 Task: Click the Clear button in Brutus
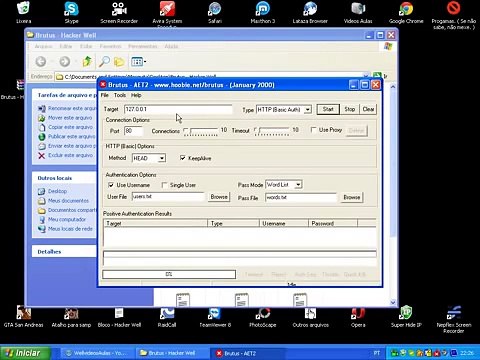pyautogui.click(x=368, y=109)
